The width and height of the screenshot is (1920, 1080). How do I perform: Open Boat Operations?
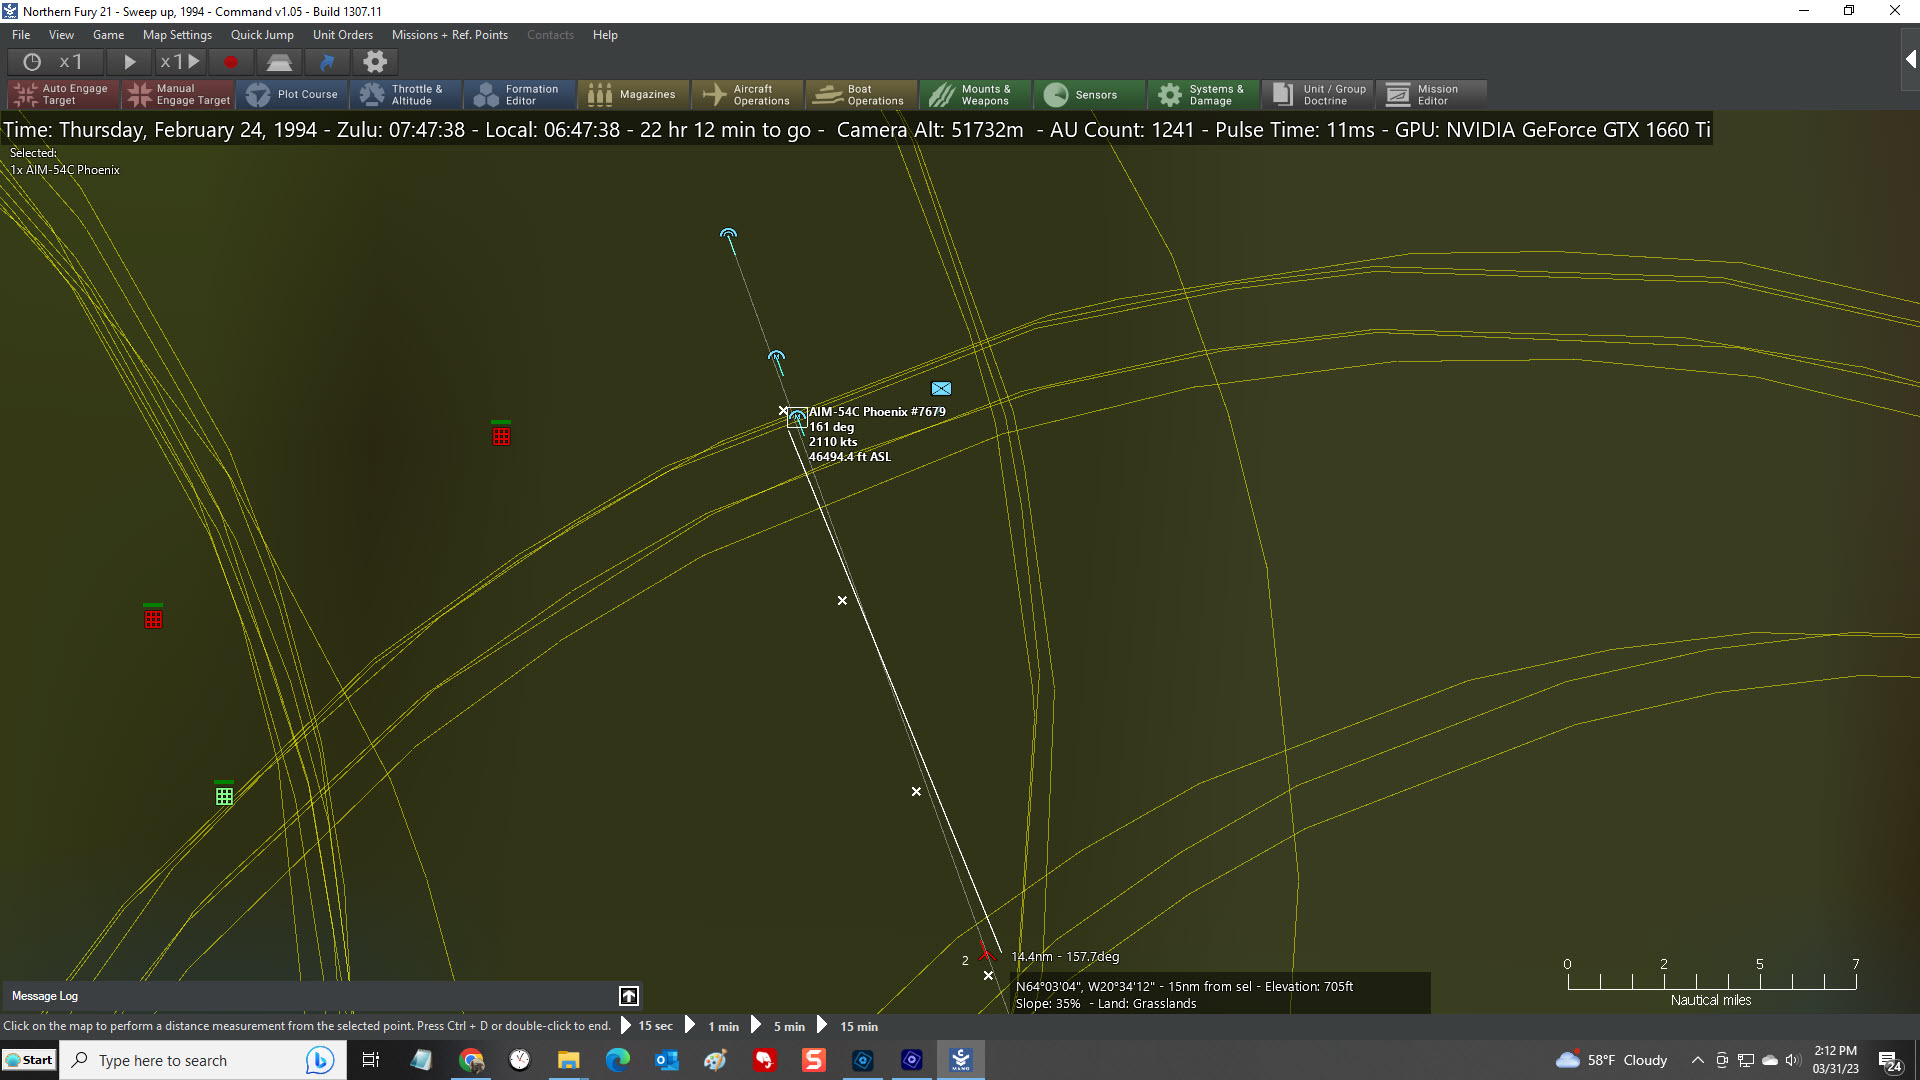click(x=862, y=95)
